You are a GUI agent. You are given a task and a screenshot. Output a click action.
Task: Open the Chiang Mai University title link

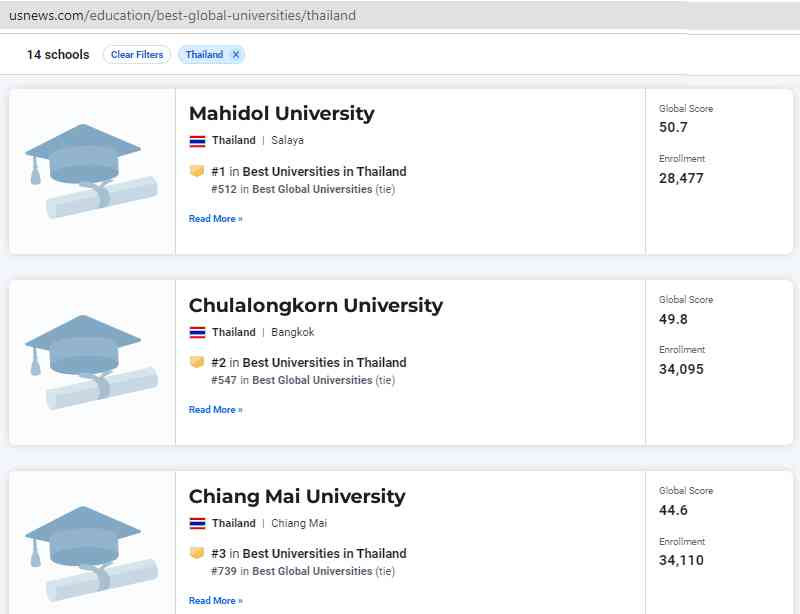[297, 496]
